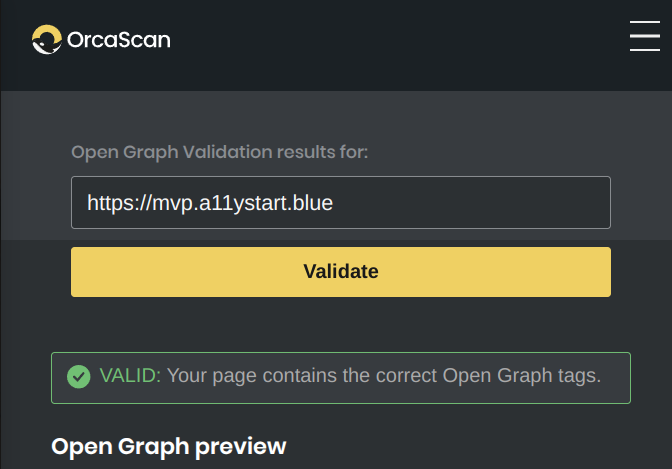Click the yellow orca logo icon
This screenshot has width=672, height=469.
[47, 39]
